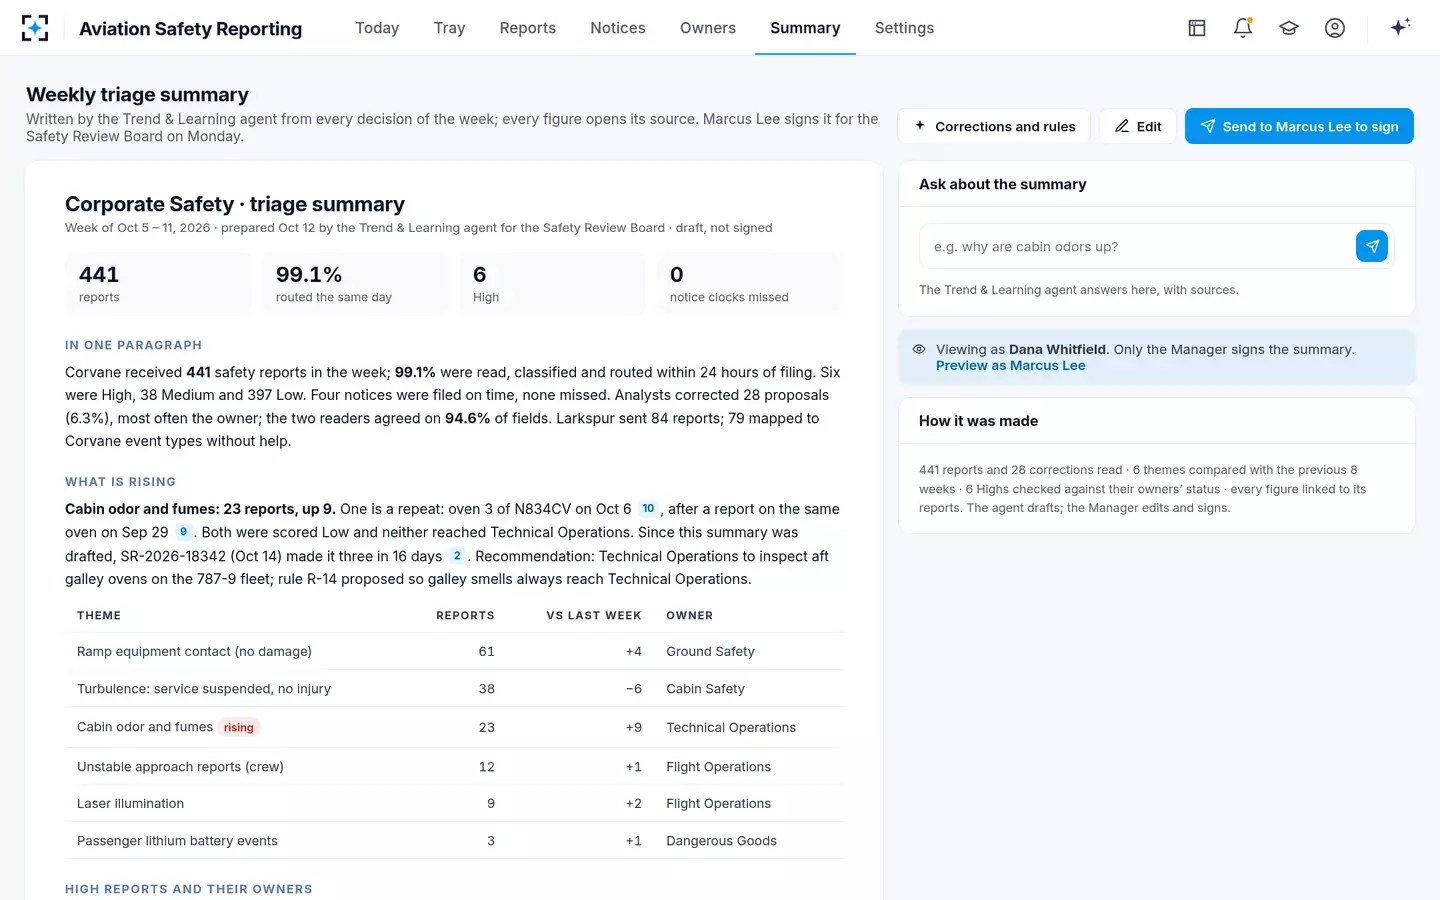The image size is (1440, 900).
Task: Click the Cabin odor and fumes theme
Action: [145, 727]
